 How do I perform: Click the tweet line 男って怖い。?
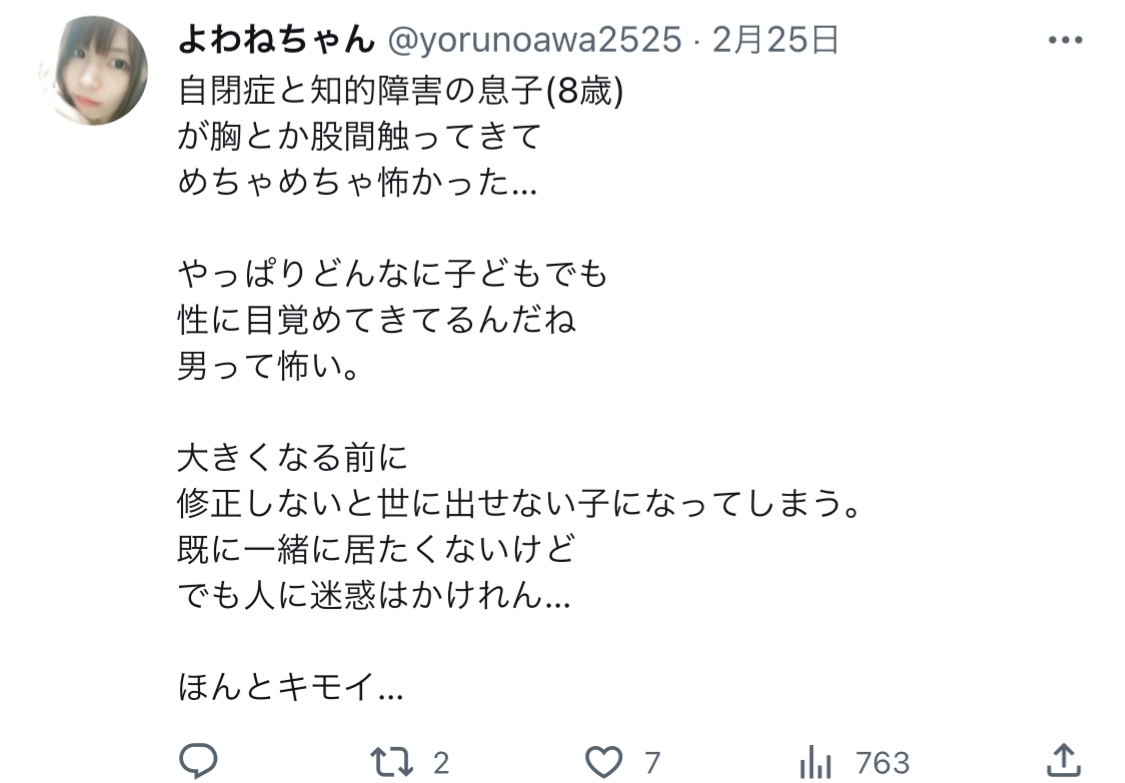268,367
